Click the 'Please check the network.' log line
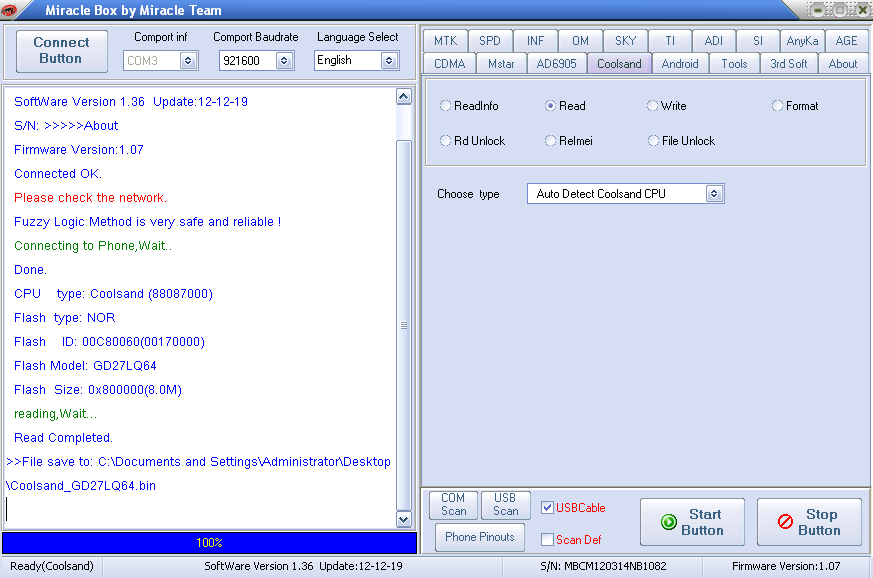873x578 pixels. tap(90, 198)
